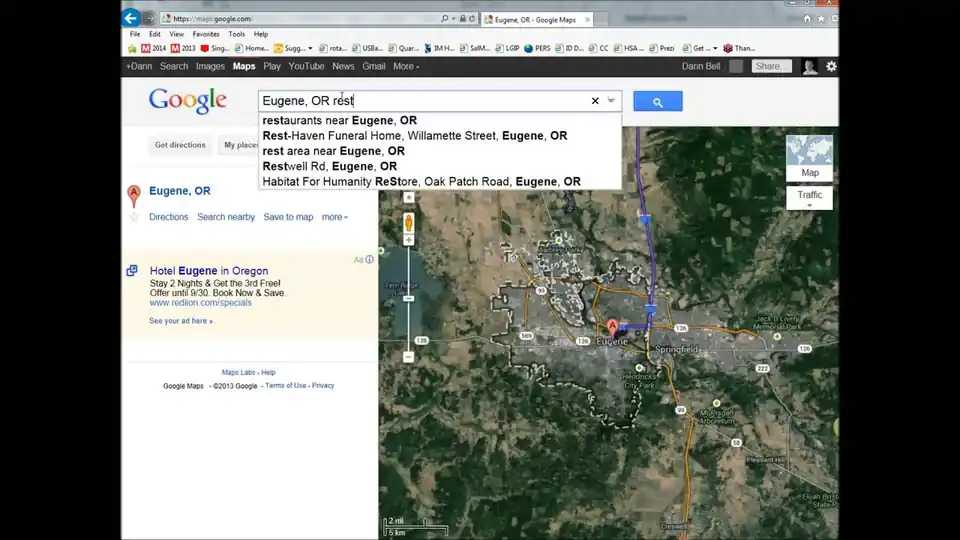Open the address bar dropdown arrow
Viewport: 960px width, 540px height.
click(x=453, y=19)
